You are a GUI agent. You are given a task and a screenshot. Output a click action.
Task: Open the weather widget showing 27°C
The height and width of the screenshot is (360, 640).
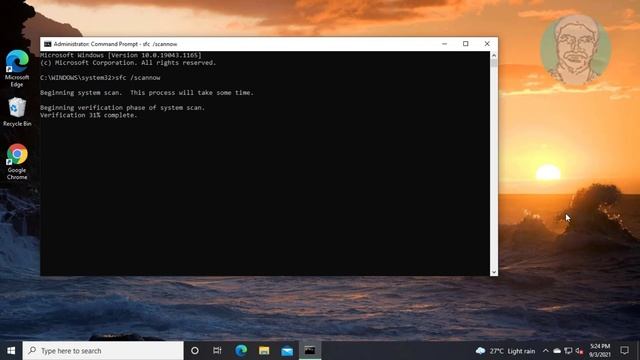click(505, 351)
